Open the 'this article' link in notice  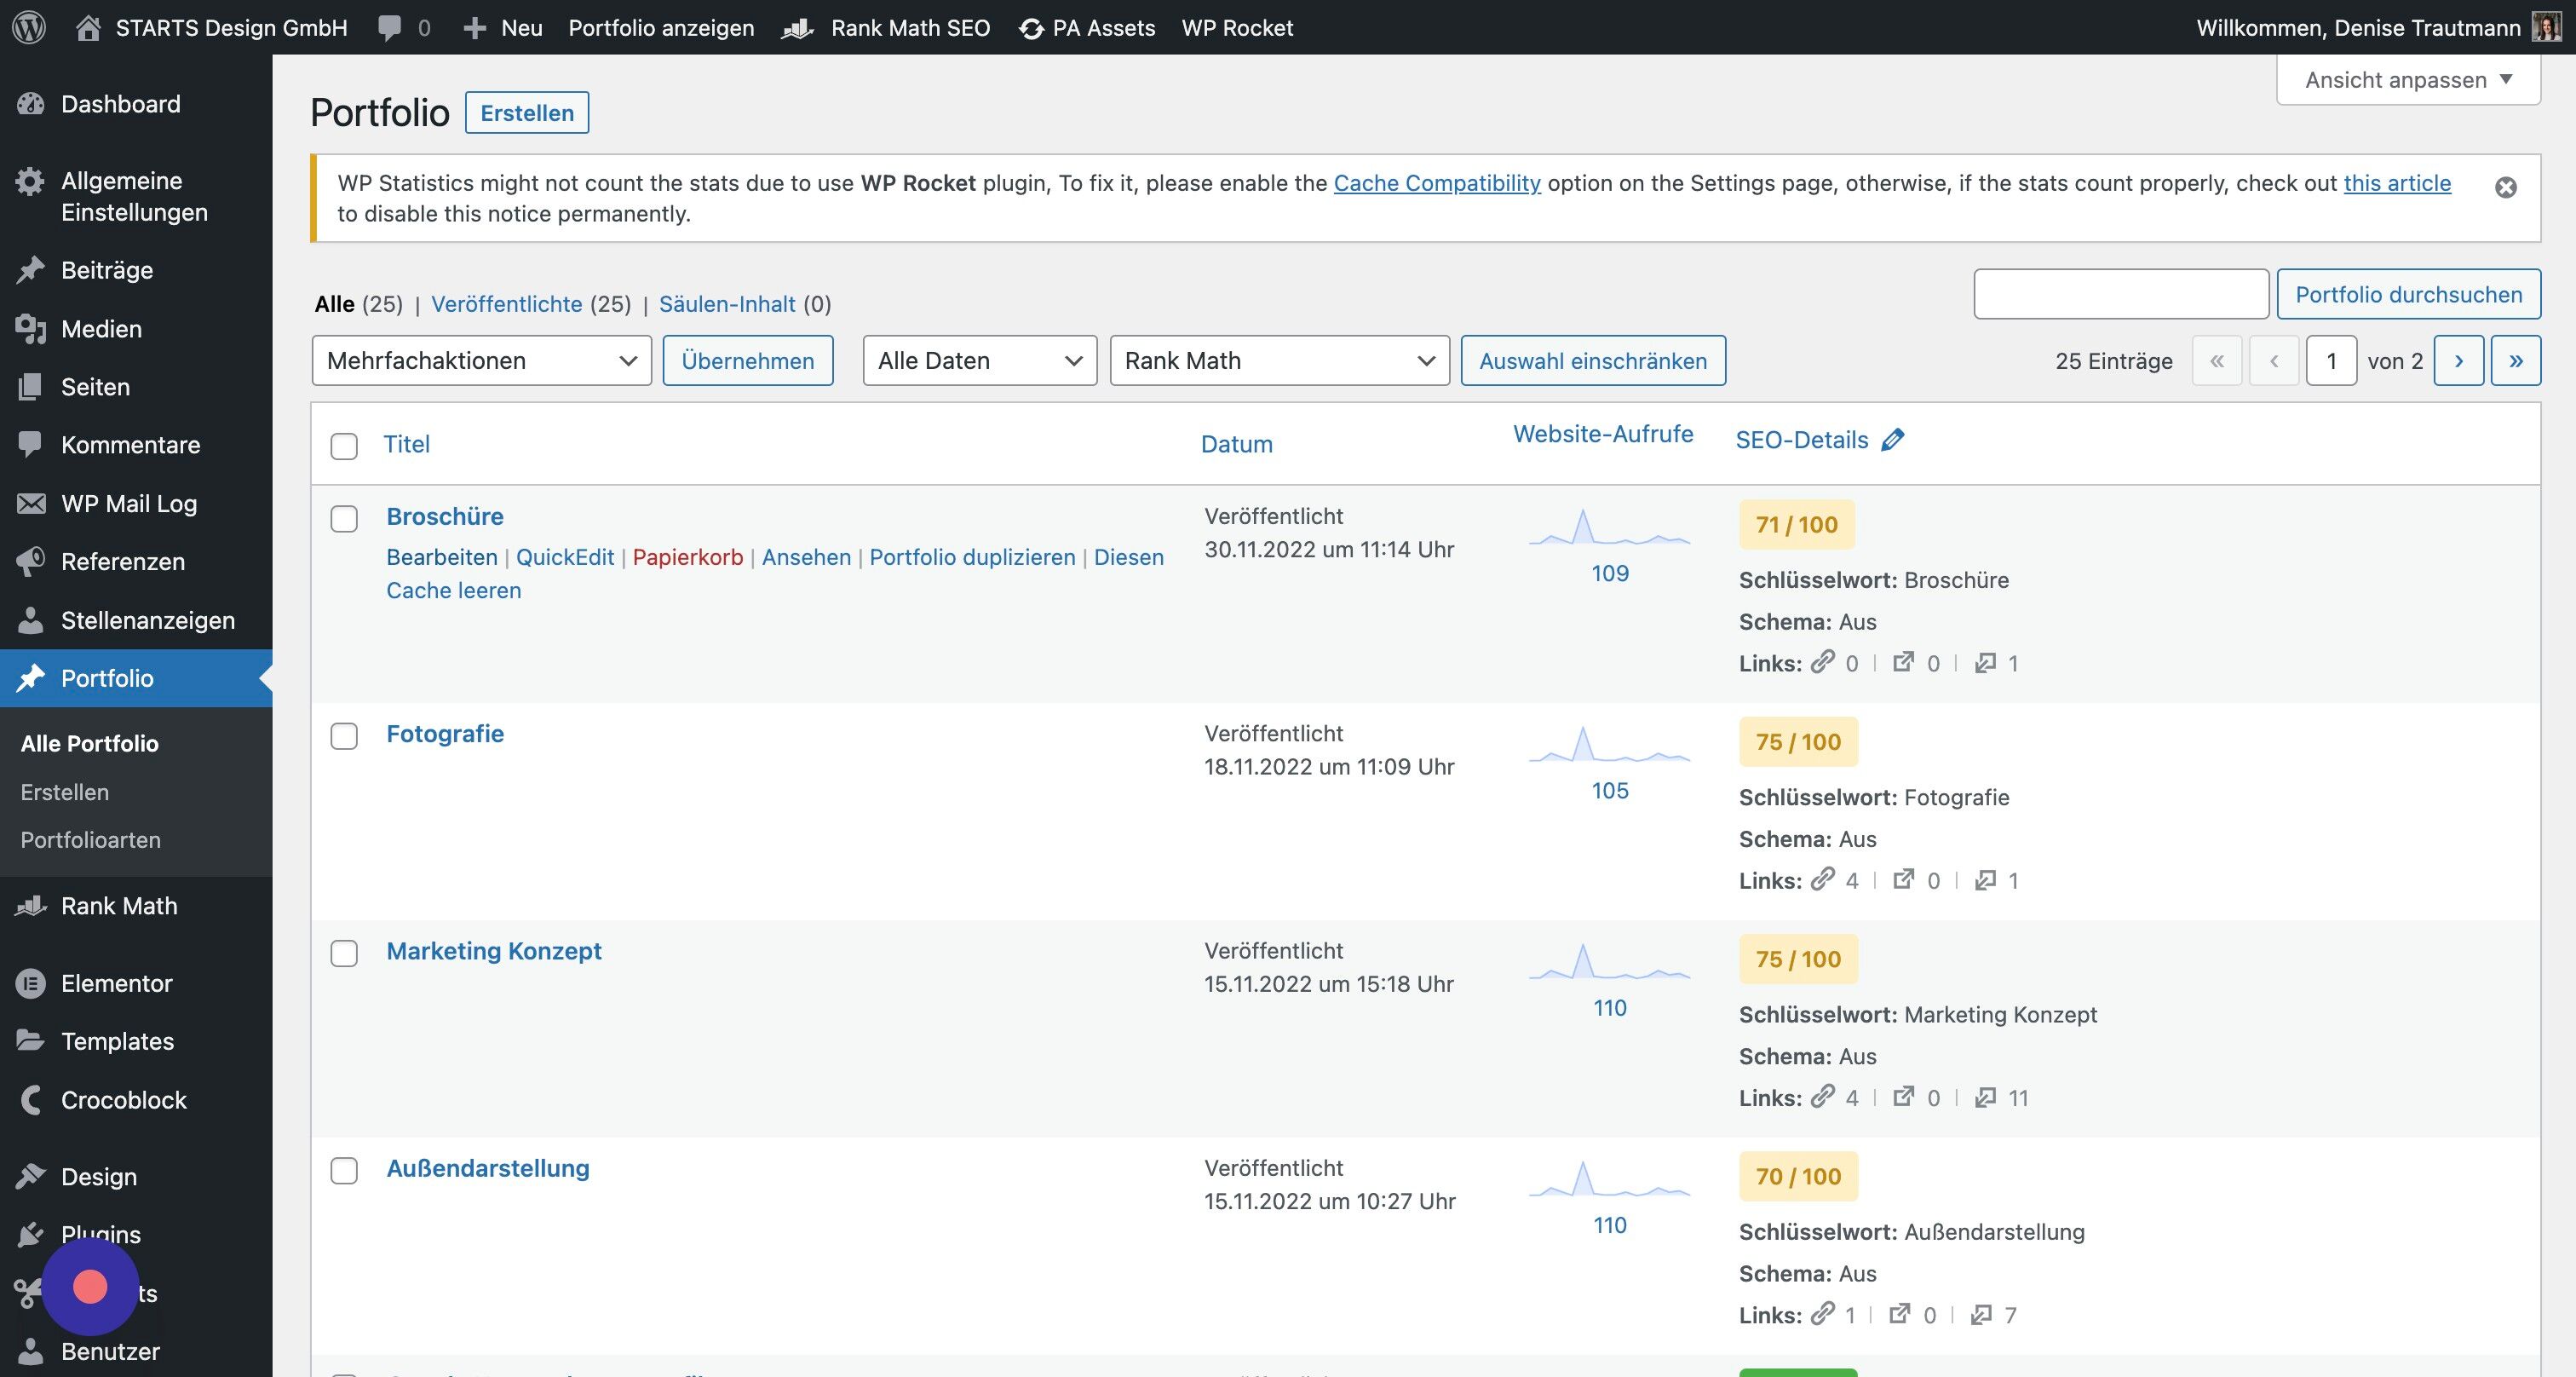(x=2397, y=183)
